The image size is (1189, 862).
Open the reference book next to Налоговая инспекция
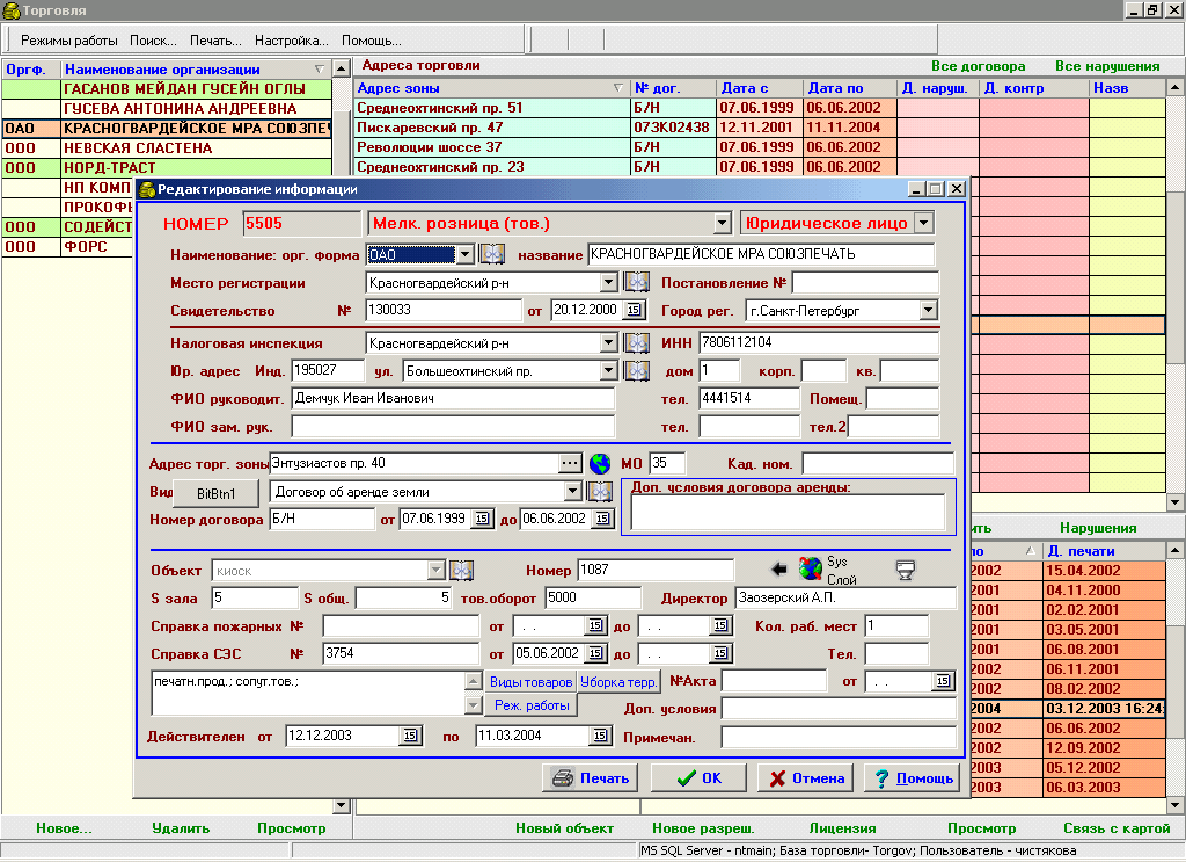coord(637,343)
